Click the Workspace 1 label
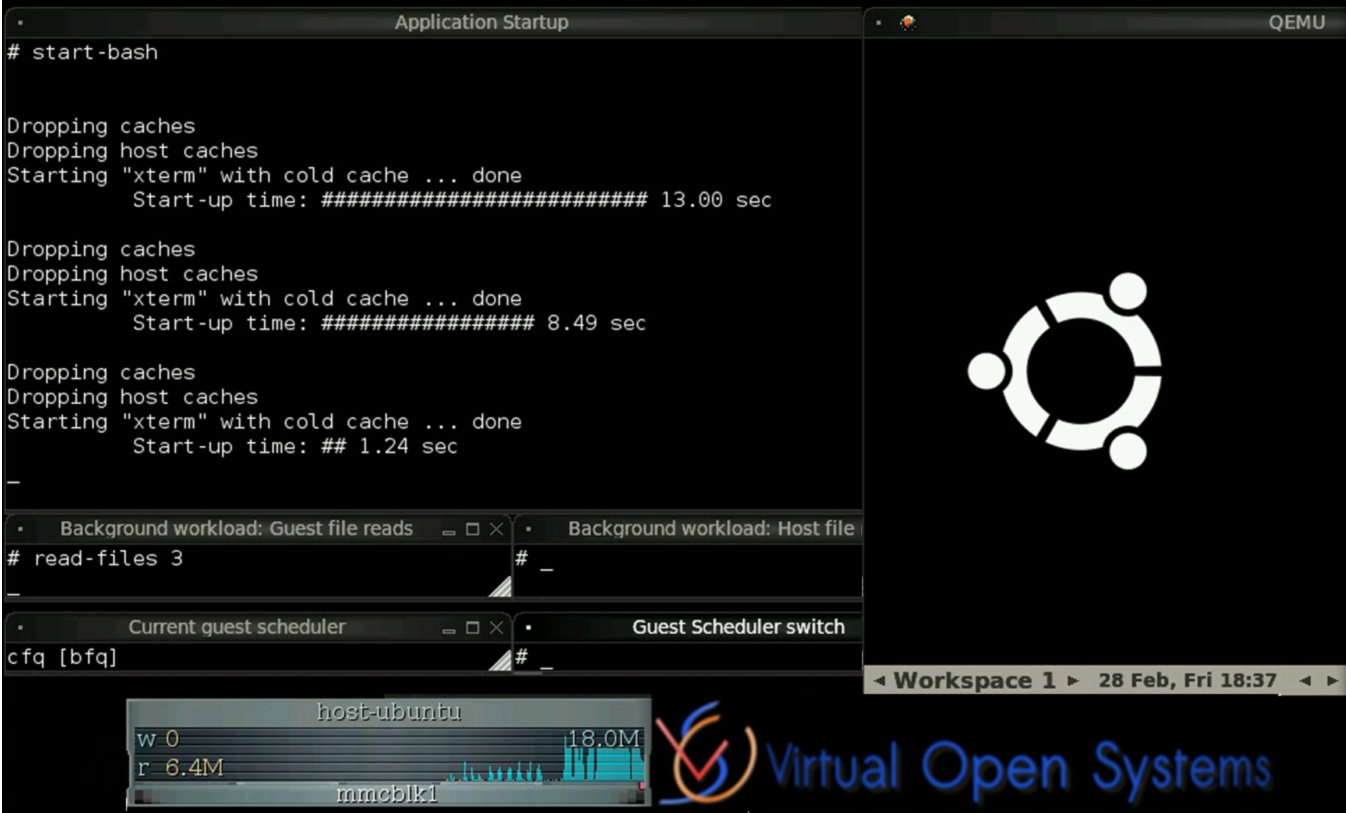This screenshot has width=1346, height=813. (971, 680)
